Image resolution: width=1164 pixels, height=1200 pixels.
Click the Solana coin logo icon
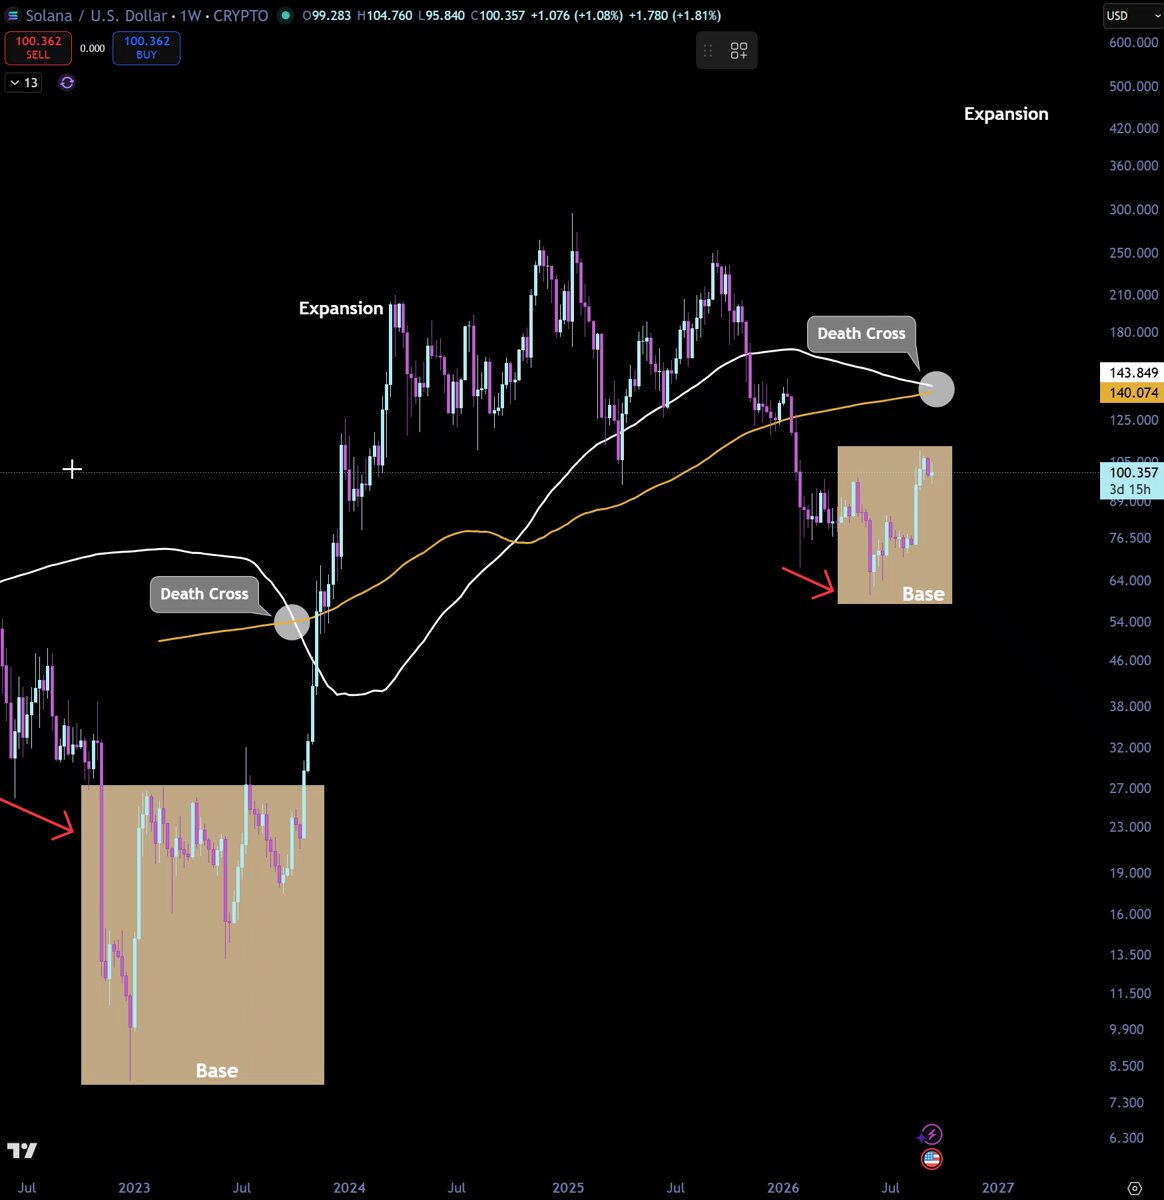[12, 16]
